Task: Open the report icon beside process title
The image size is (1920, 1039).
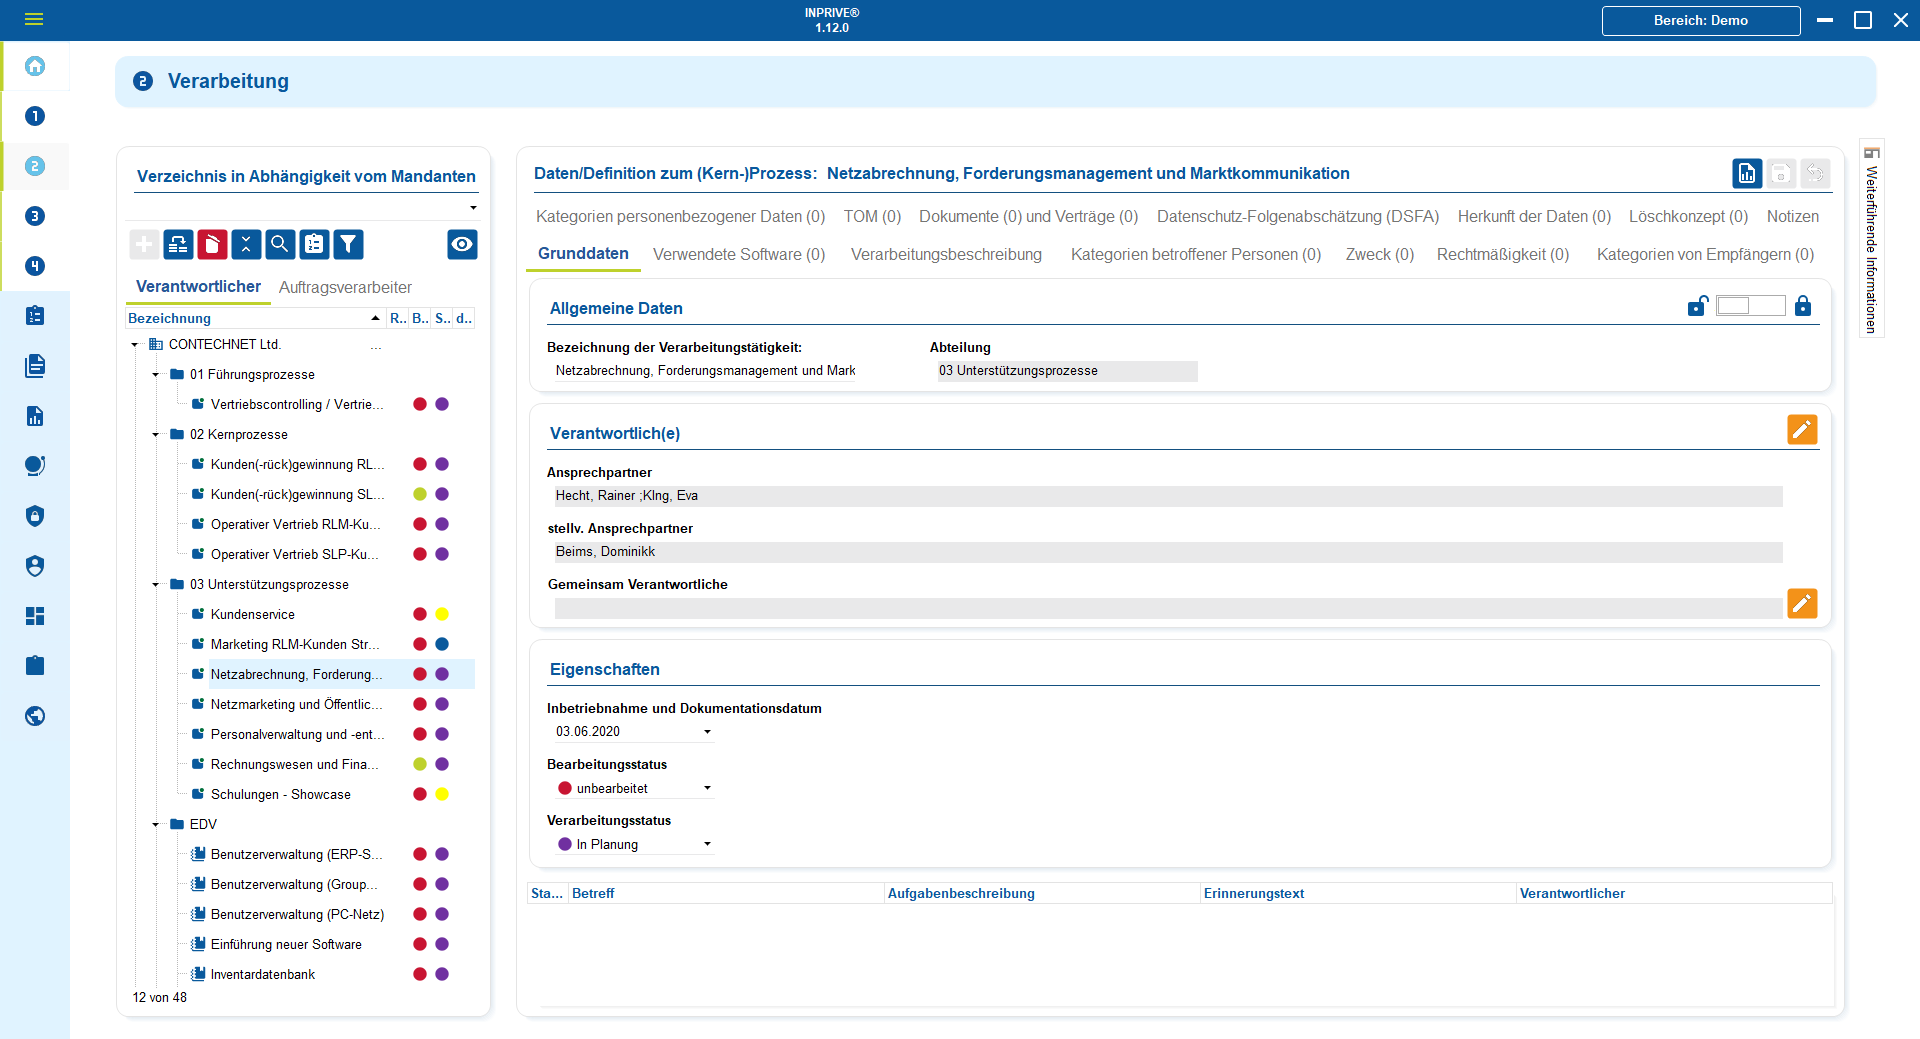Action: (x=1746, y=174)
